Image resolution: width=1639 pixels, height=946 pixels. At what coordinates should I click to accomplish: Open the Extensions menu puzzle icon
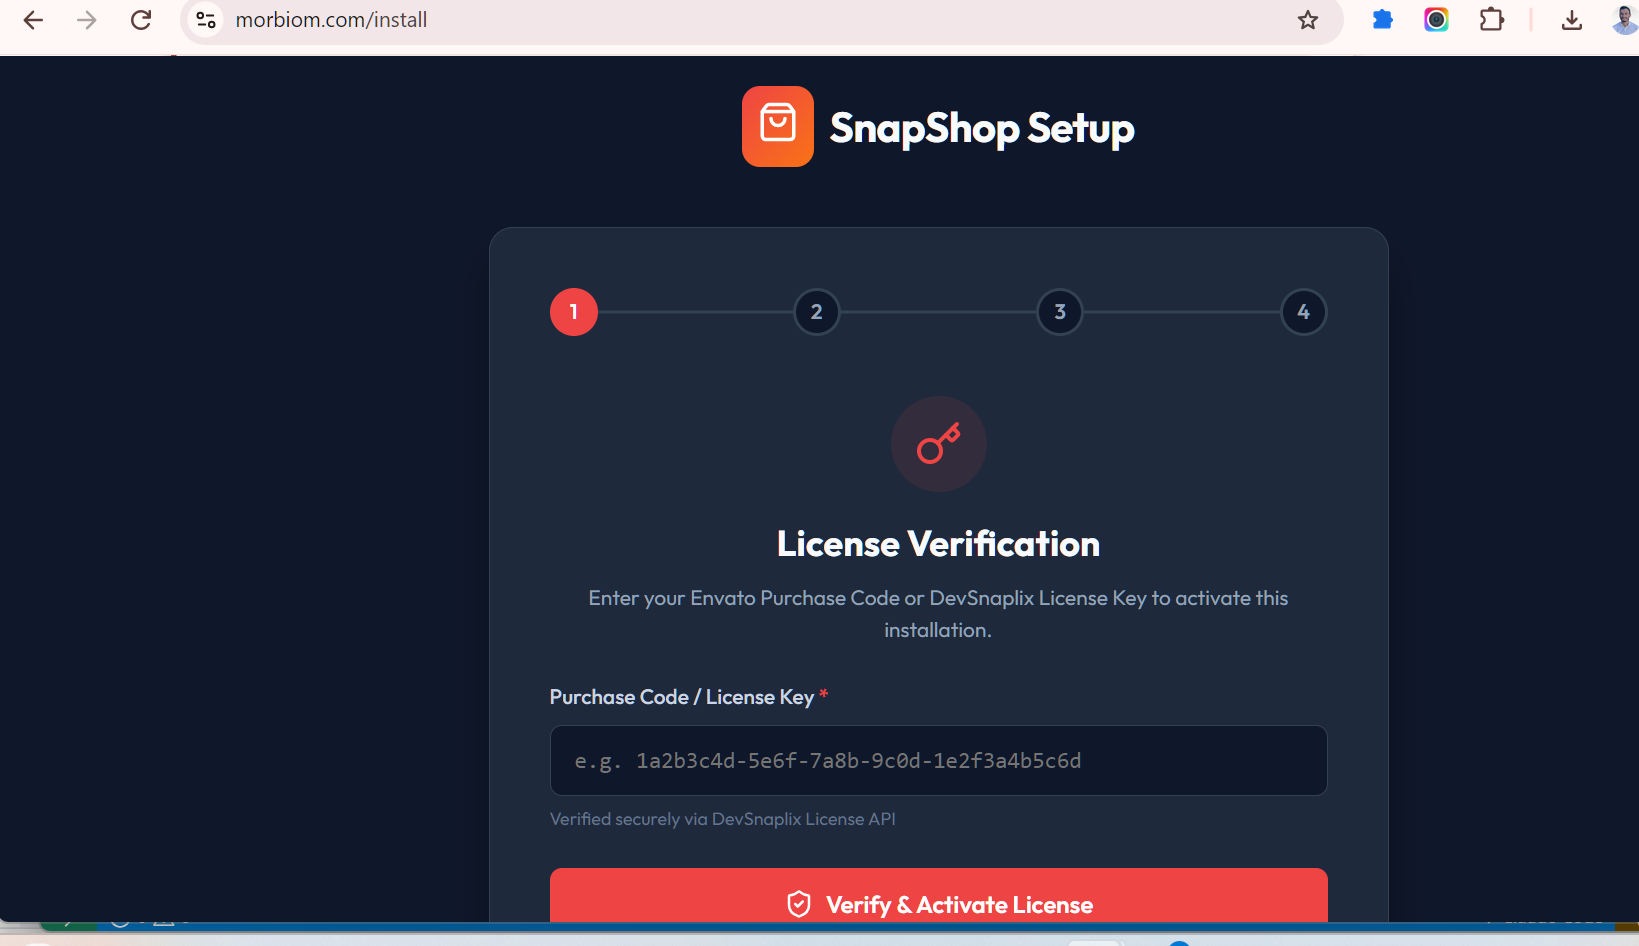coord(1492,19)
